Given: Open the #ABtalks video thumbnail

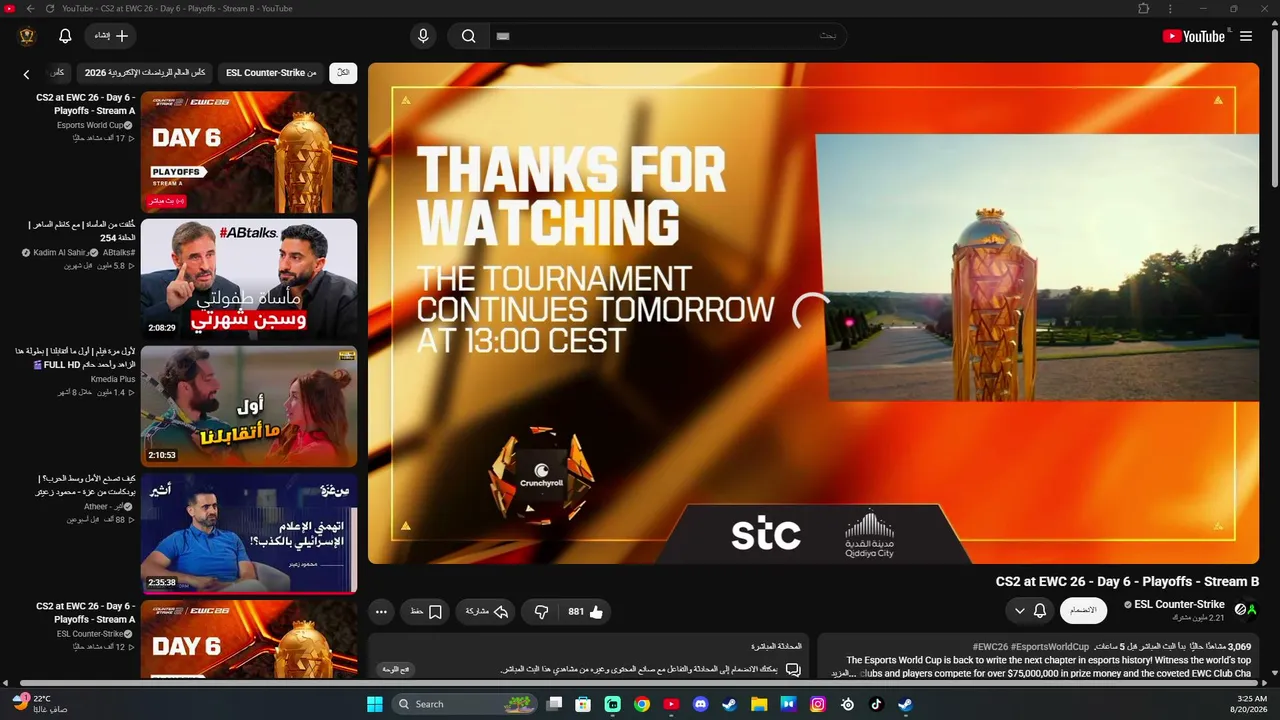Looking at the screenshot, I should pos(249,279).
